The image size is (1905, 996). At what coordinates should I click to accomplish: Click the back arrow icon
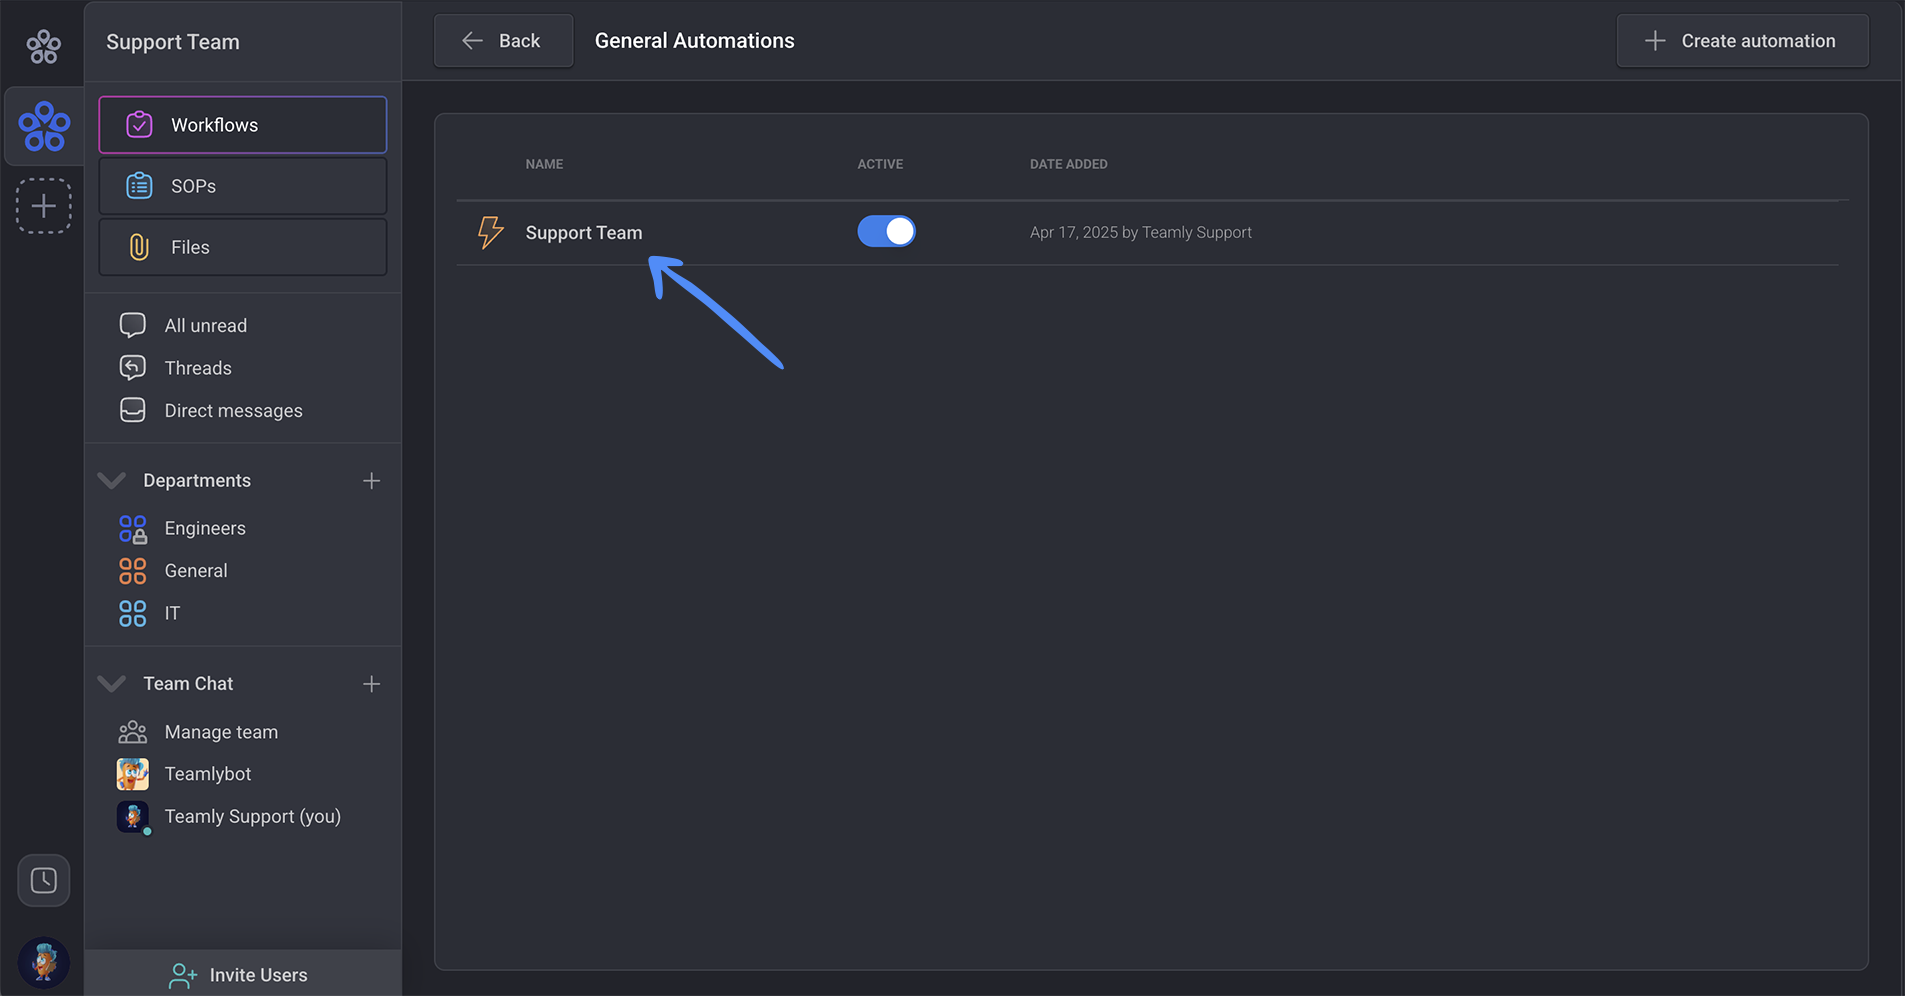click(x=472, y=41)
